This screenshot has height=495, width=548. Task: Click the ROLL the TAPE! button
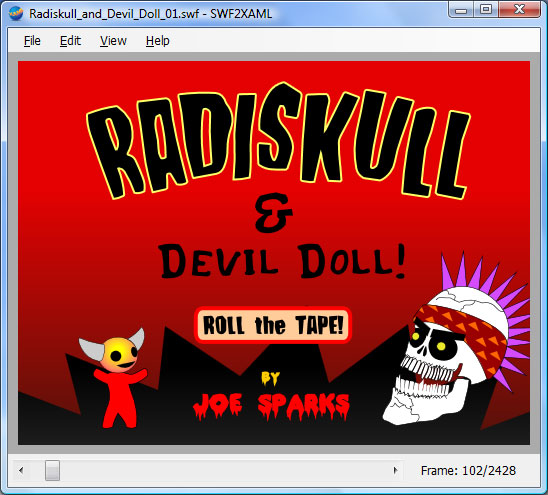273,325
